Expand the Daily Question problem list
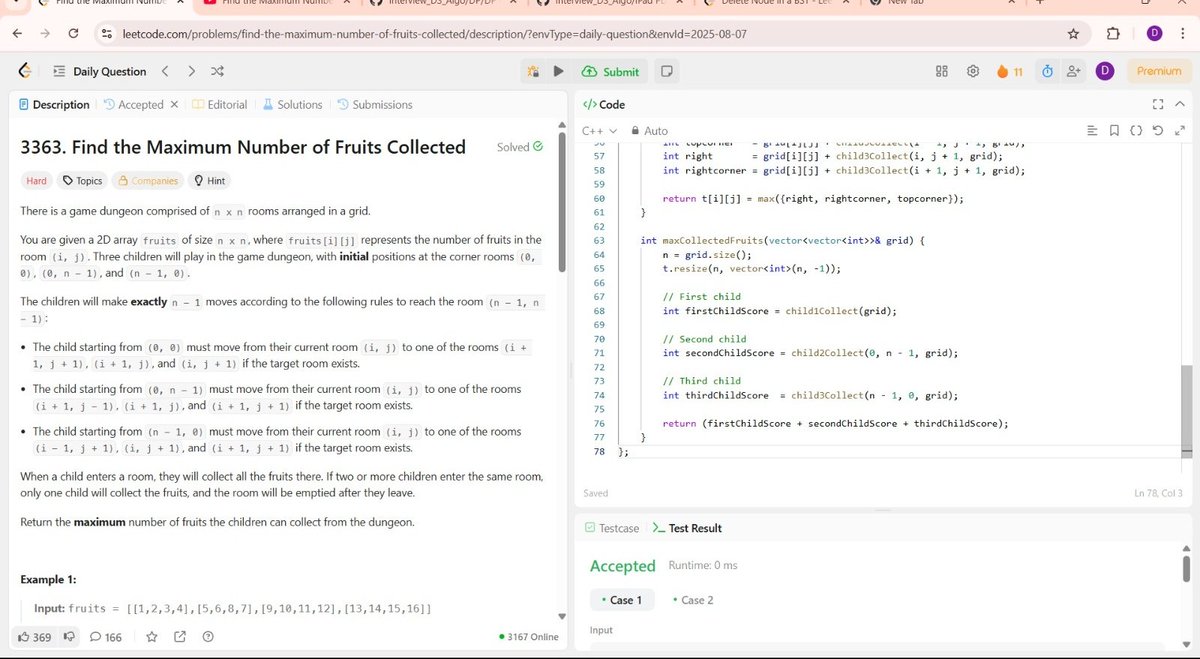 pyautogui.click(x=99, y=71)
